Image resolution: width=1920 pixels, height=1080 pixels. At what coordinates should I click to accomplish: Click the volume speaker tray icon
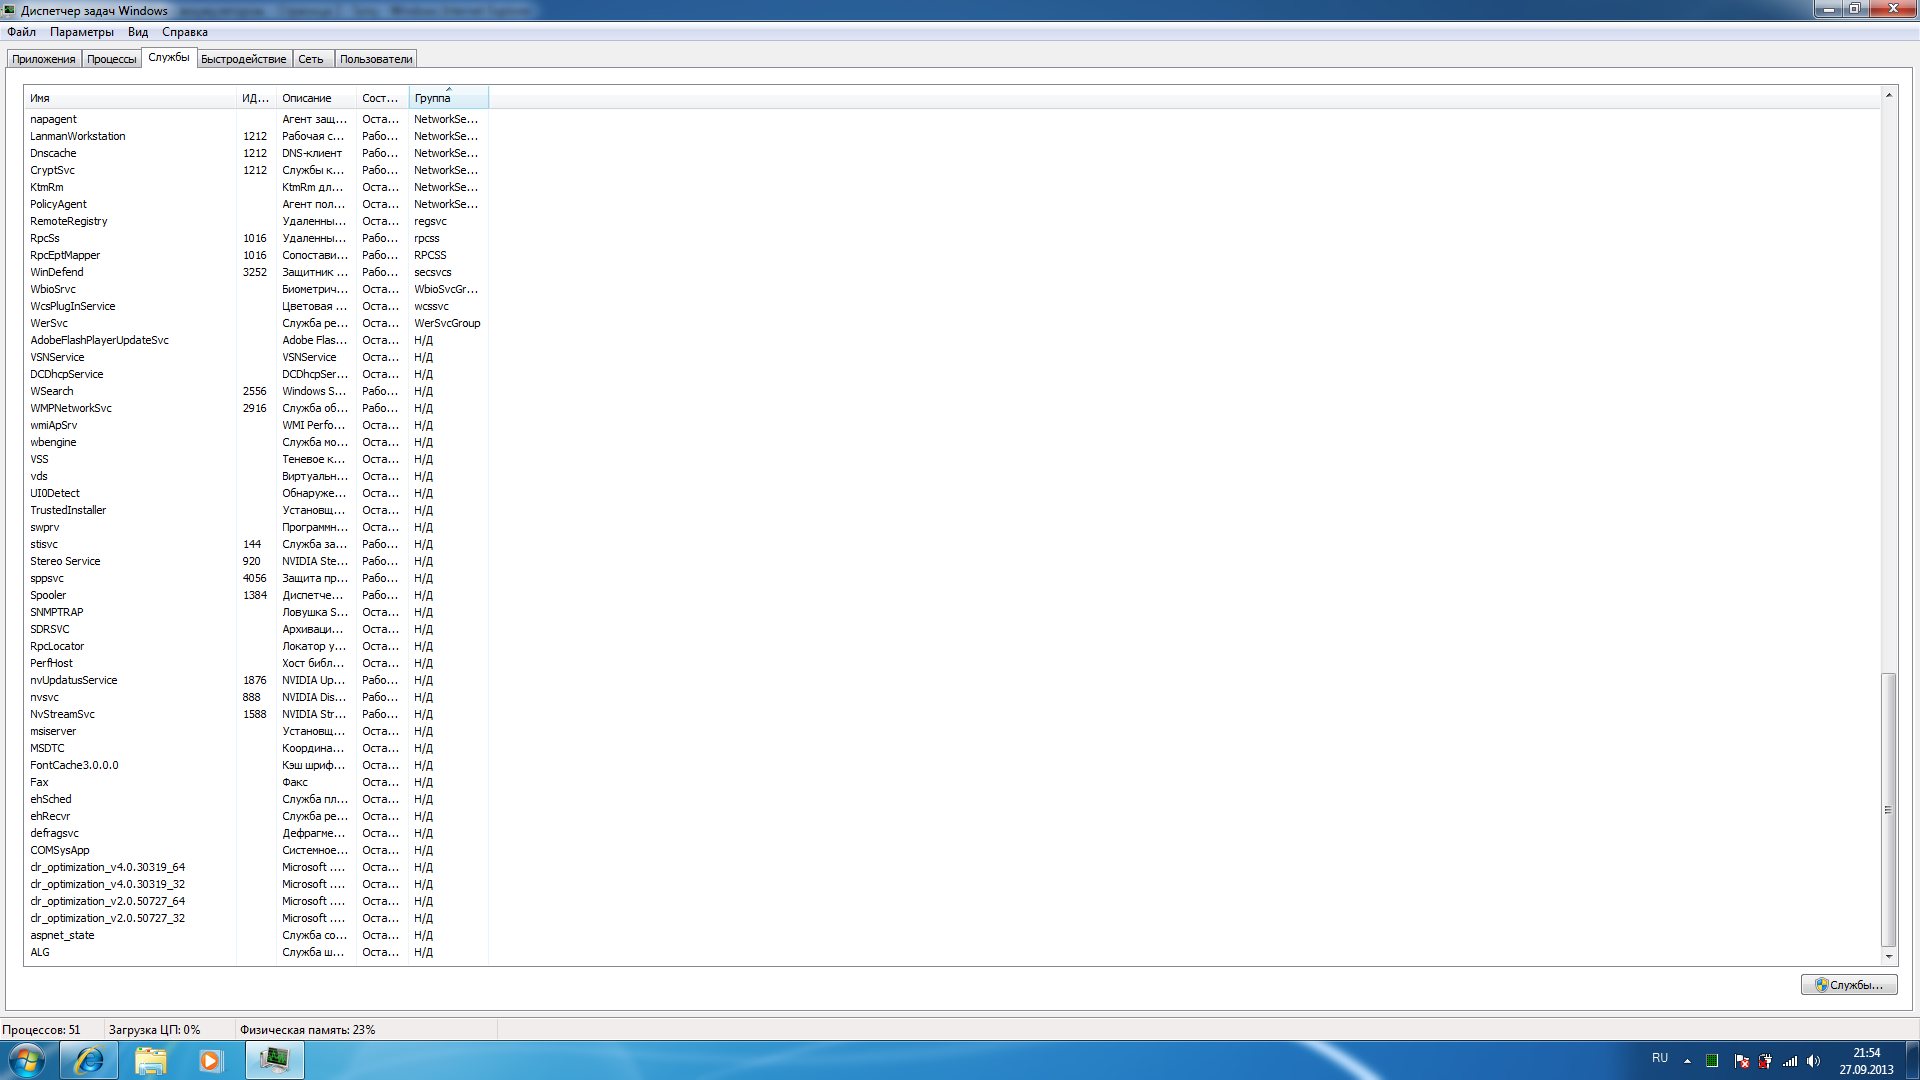click(x=1813, y=1061)
